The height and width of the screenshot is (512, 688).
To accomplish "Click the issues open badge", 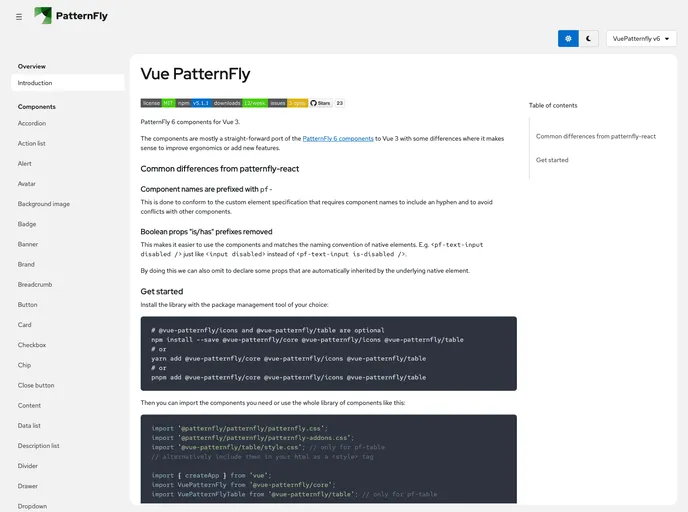I will (x=288, y=103).
